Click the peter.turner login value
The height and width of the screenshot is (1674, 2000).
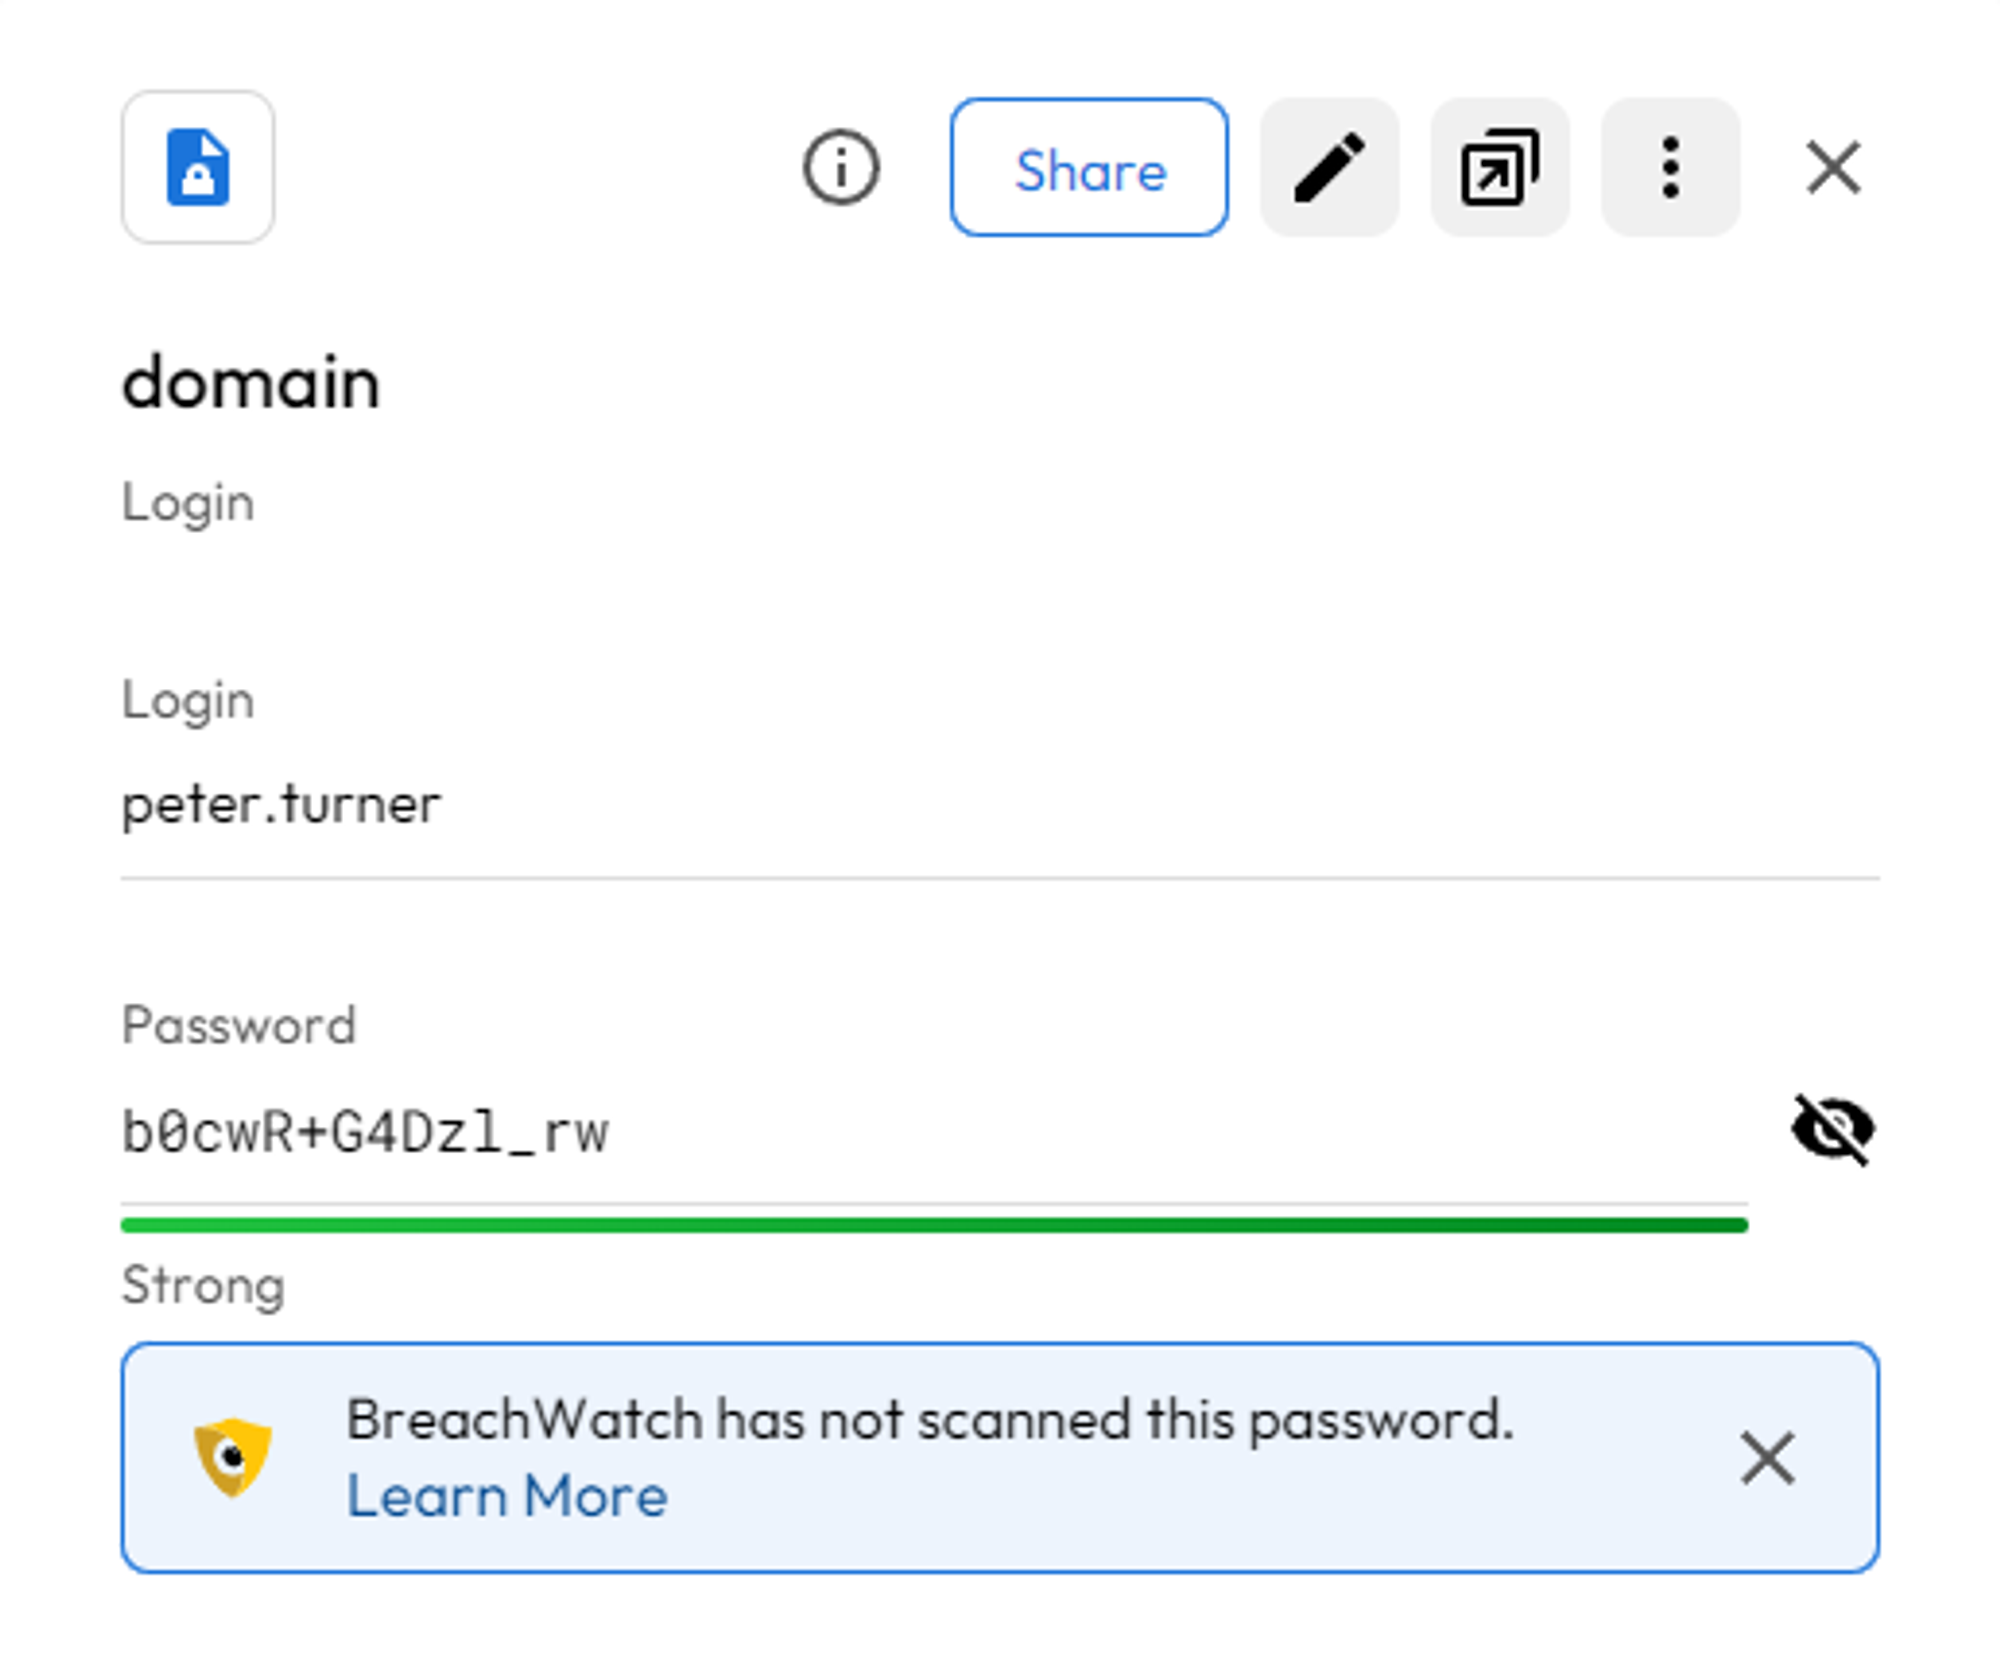pos(281,804)
